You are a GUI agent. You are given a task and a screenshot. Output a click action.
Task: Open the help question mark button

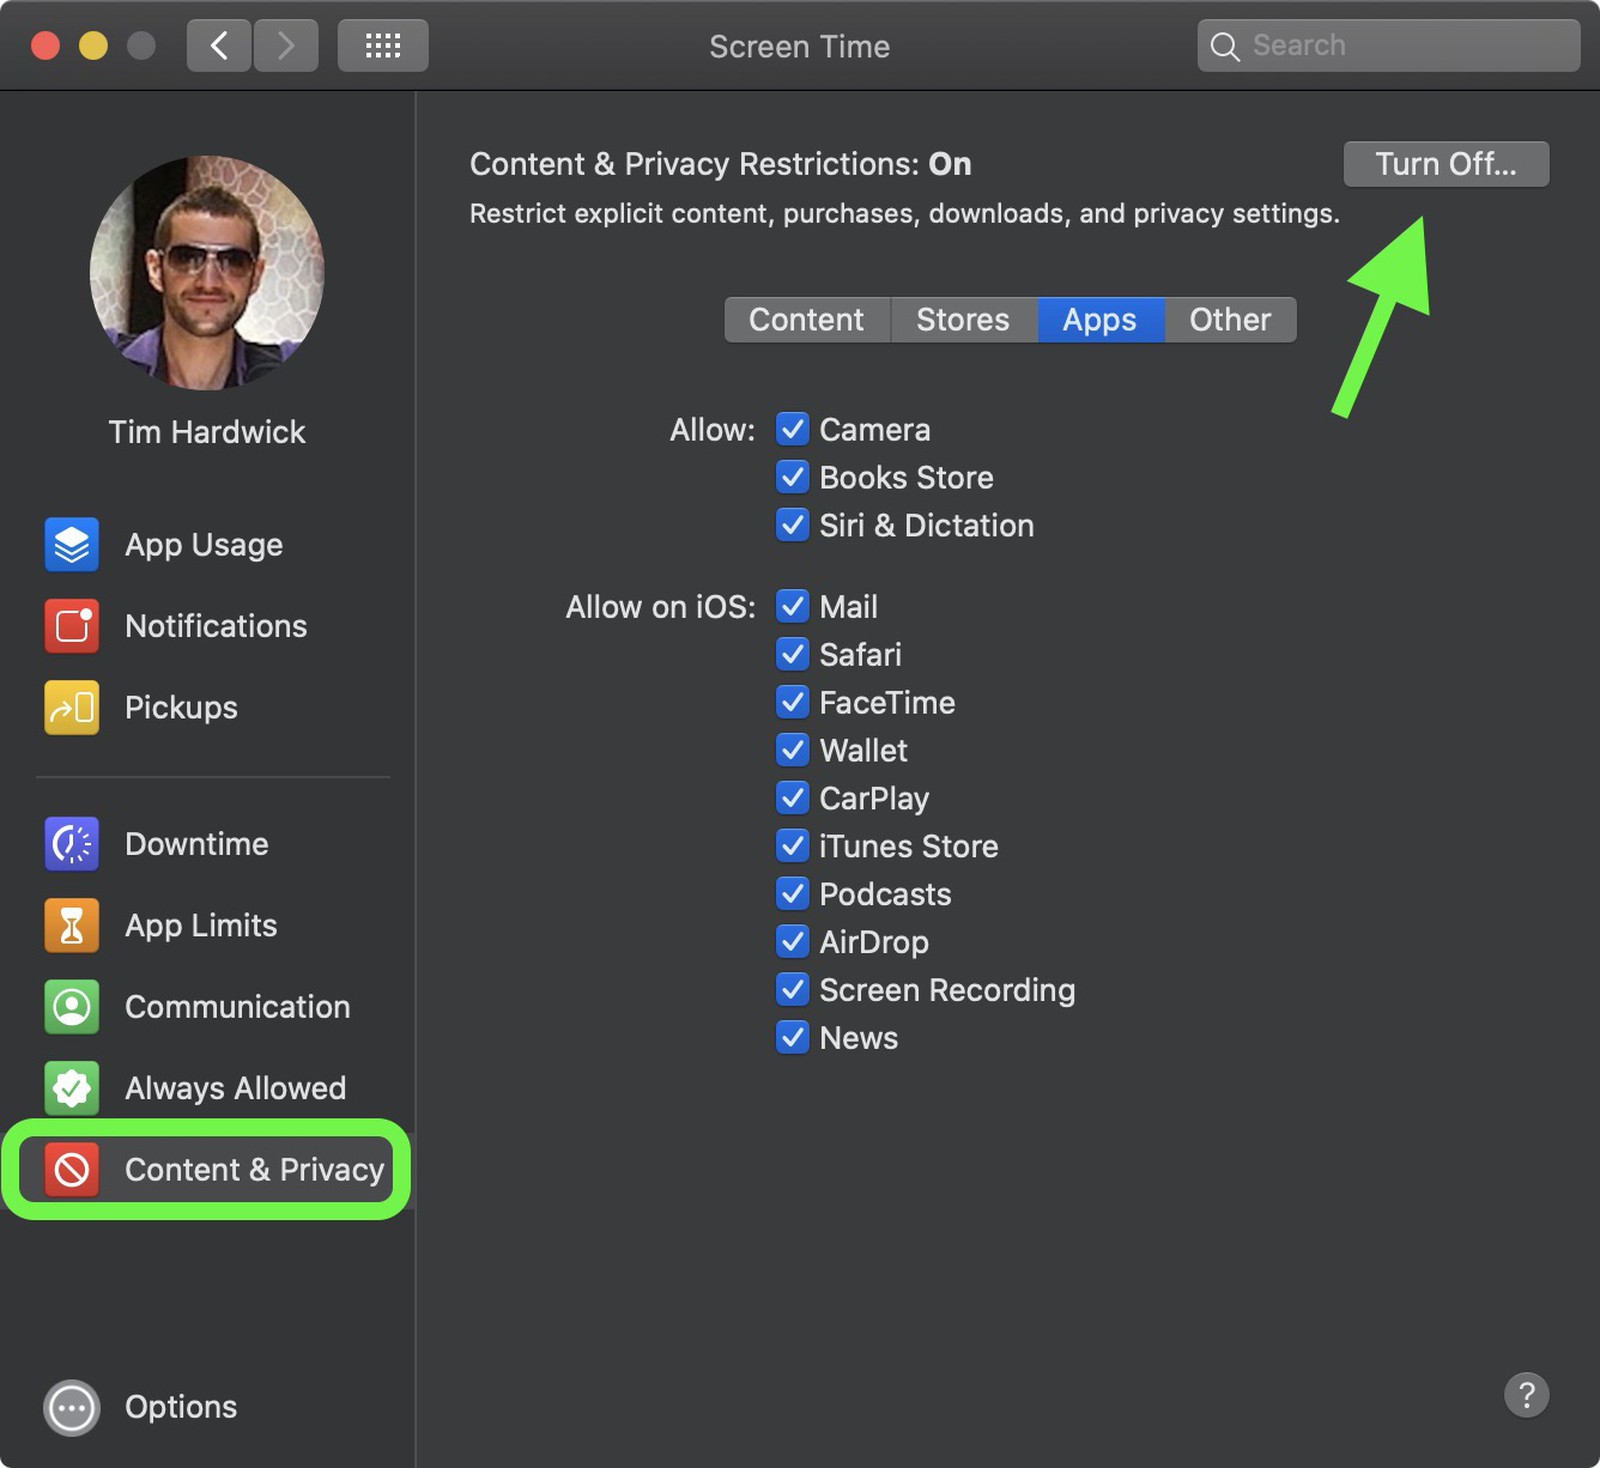point(1527,1396)
